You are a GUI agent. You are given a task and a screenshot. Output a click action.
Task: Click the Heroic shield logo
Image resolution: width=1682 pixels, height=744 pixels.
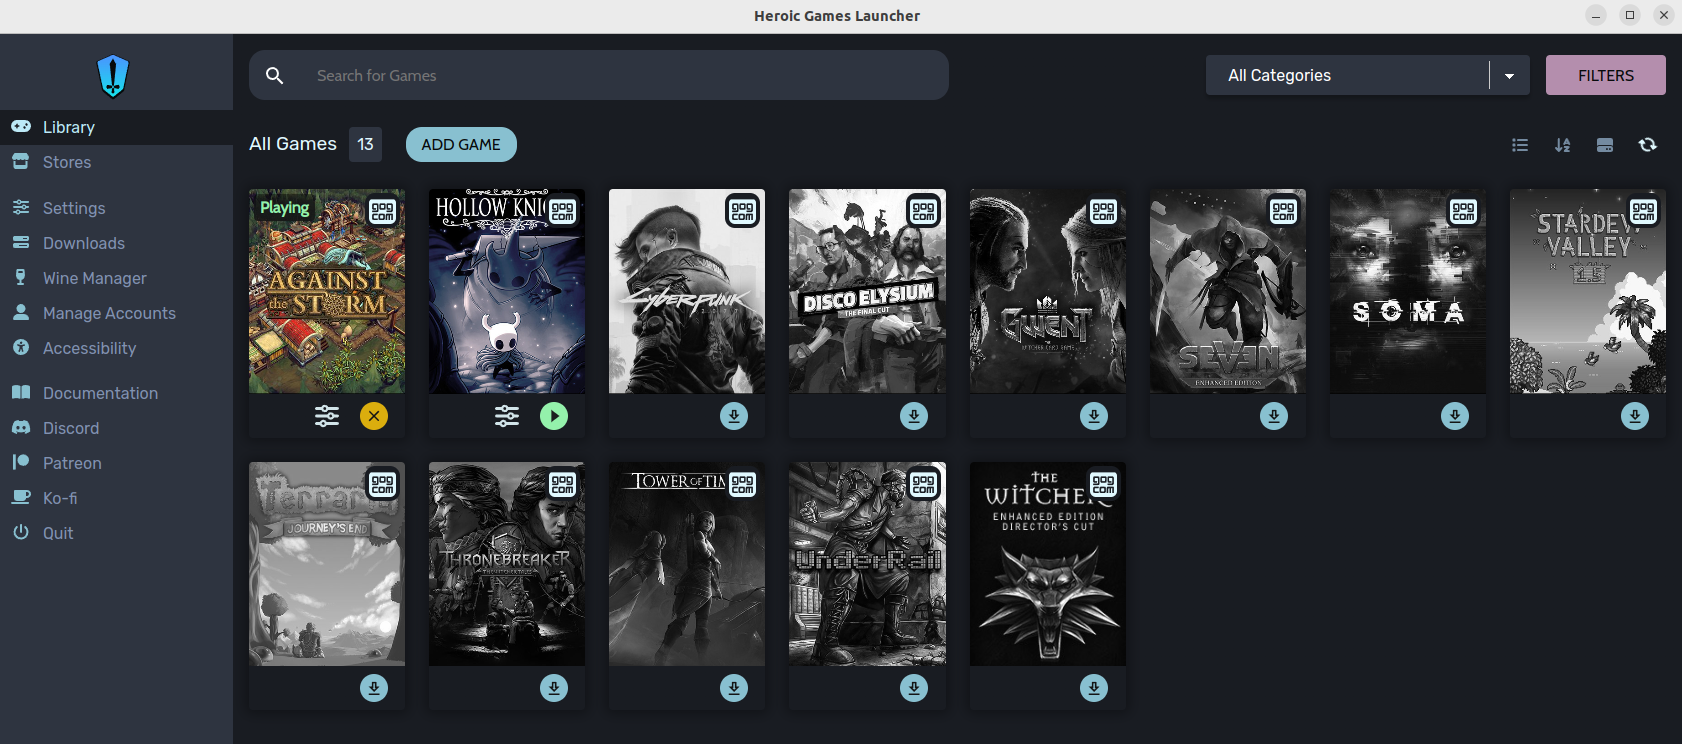[x=113, y=76]
